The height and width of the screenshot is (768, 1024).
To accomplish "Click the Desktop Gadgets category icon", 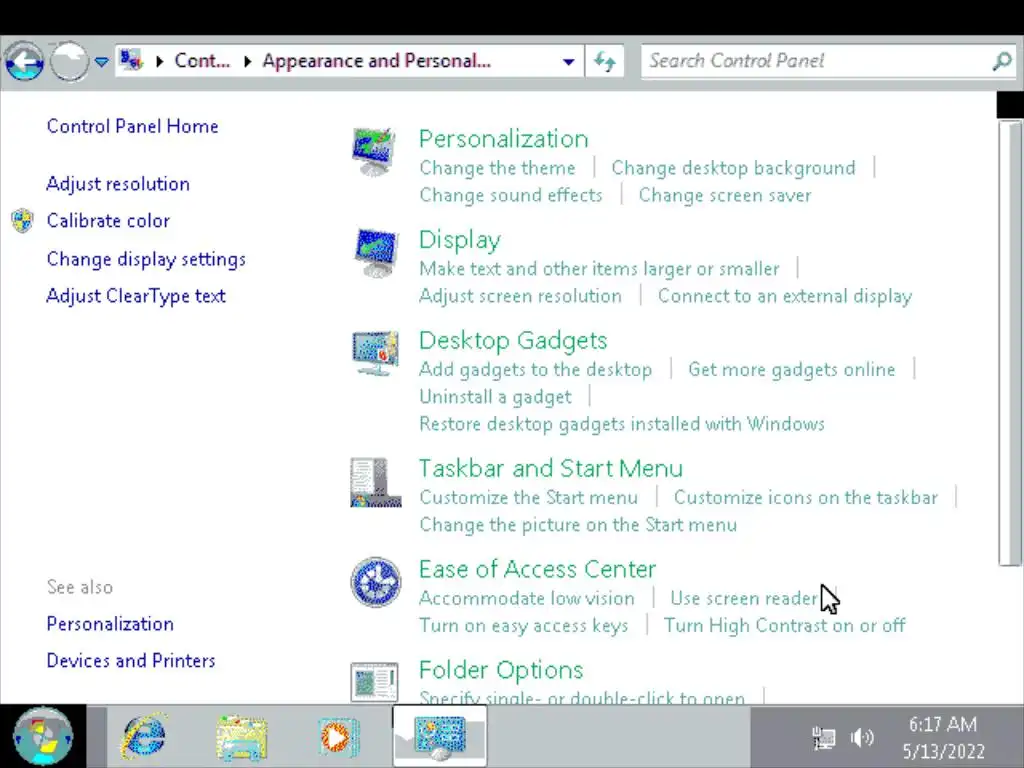I will click(x=375, y=353).
